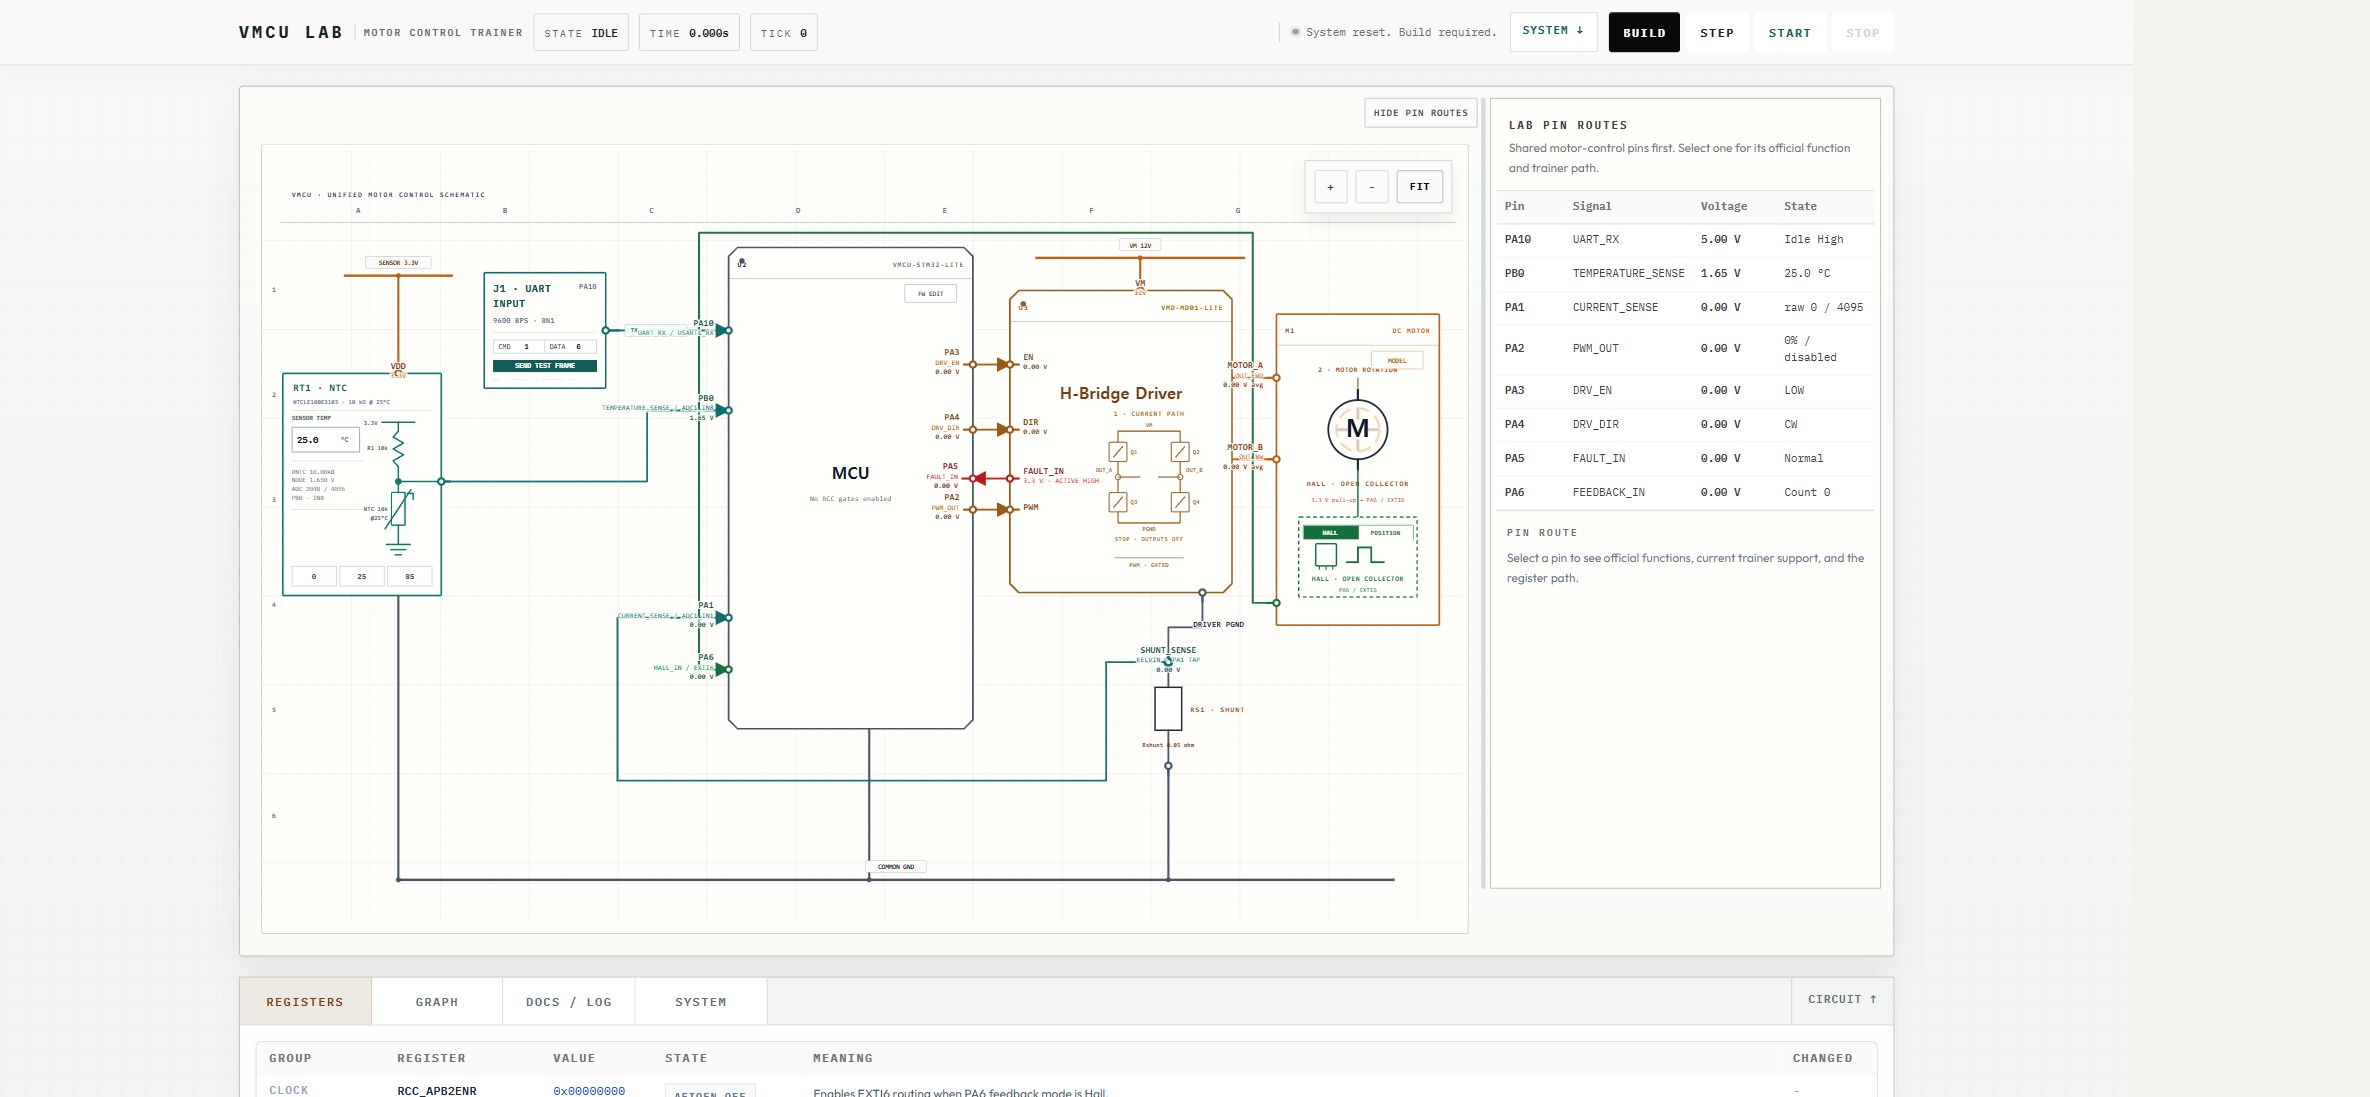Open FW EDIT on the MCU
2370x1097 pixels.
pyautogui.click(x=930, y=294)
